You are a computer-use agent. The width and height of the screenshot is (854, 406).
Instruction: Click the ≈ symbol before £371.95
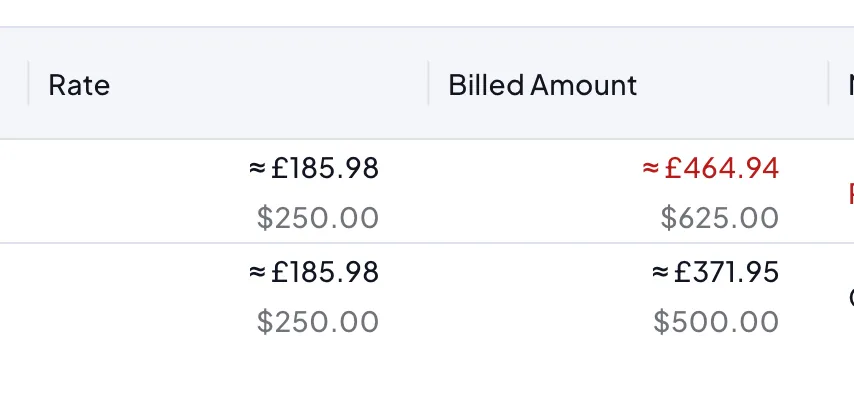click(660, 272)
